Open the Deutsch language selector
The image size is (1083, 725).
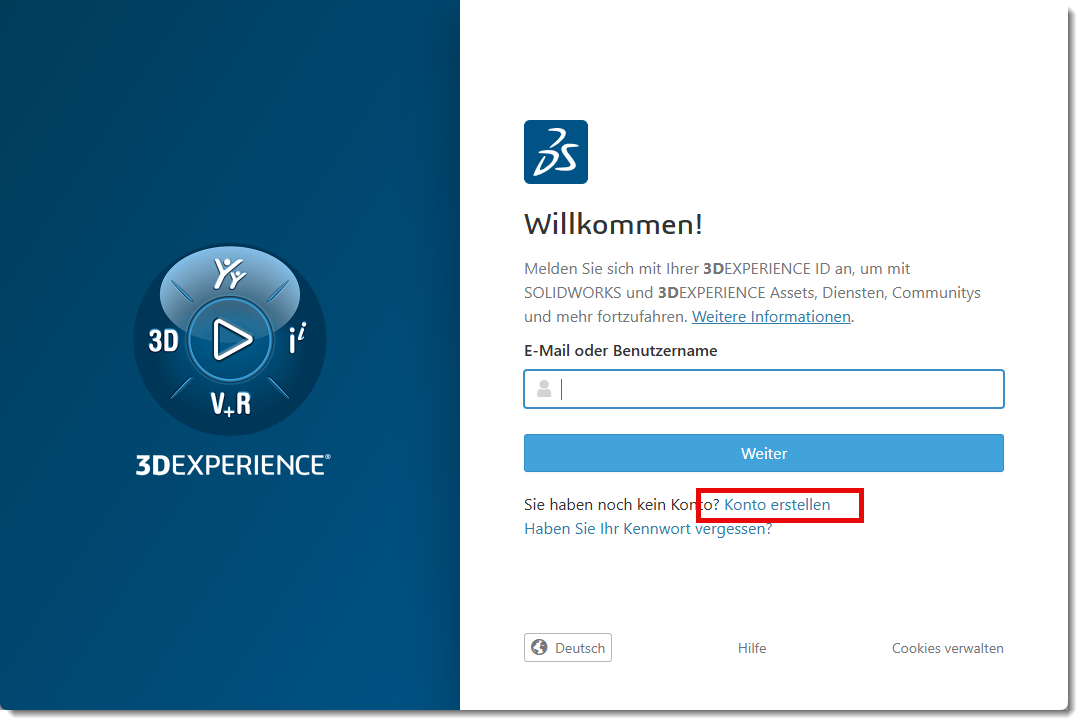click(568, 648)
